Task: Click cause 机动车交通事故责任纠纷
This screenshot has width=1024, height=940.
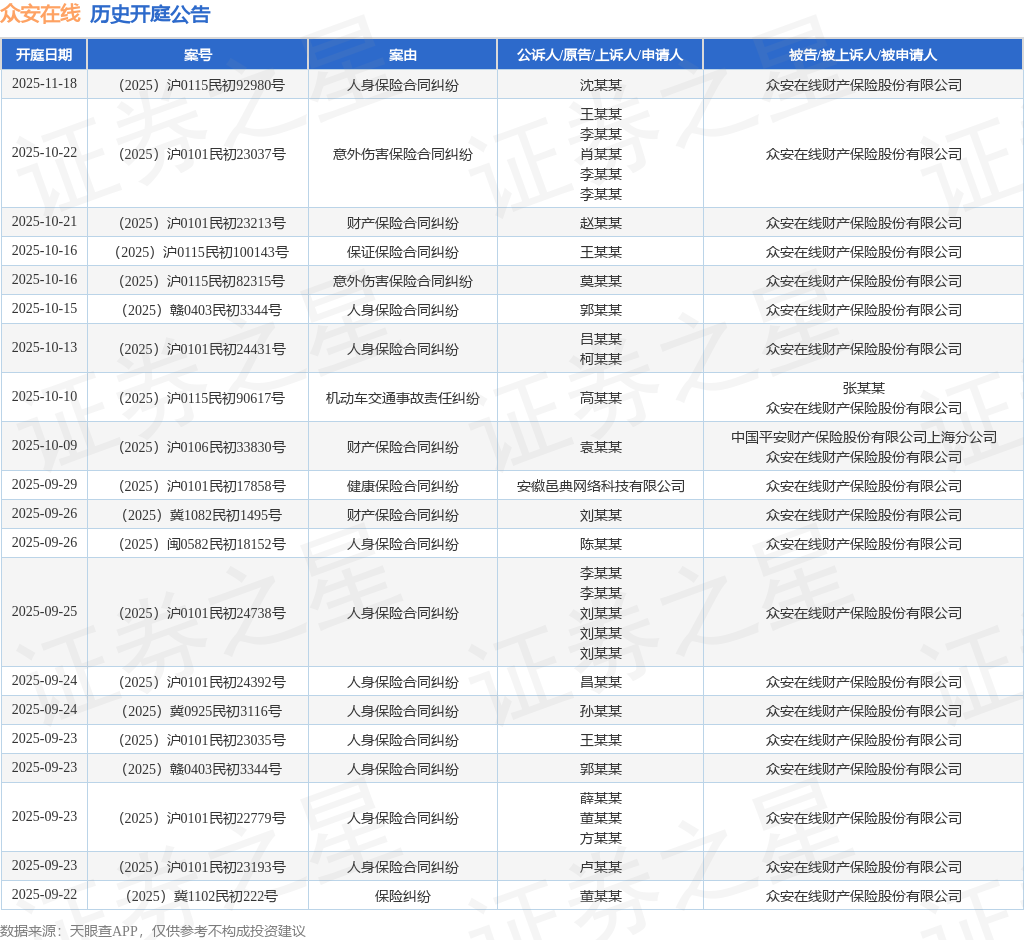Action: 402,398
